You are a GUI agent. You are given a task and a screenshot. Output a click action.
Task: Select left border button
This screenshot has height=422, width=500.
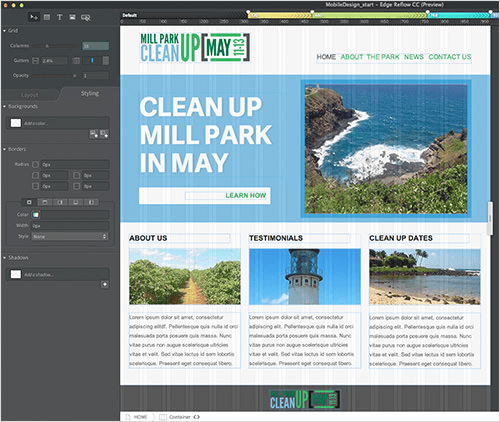91,202
